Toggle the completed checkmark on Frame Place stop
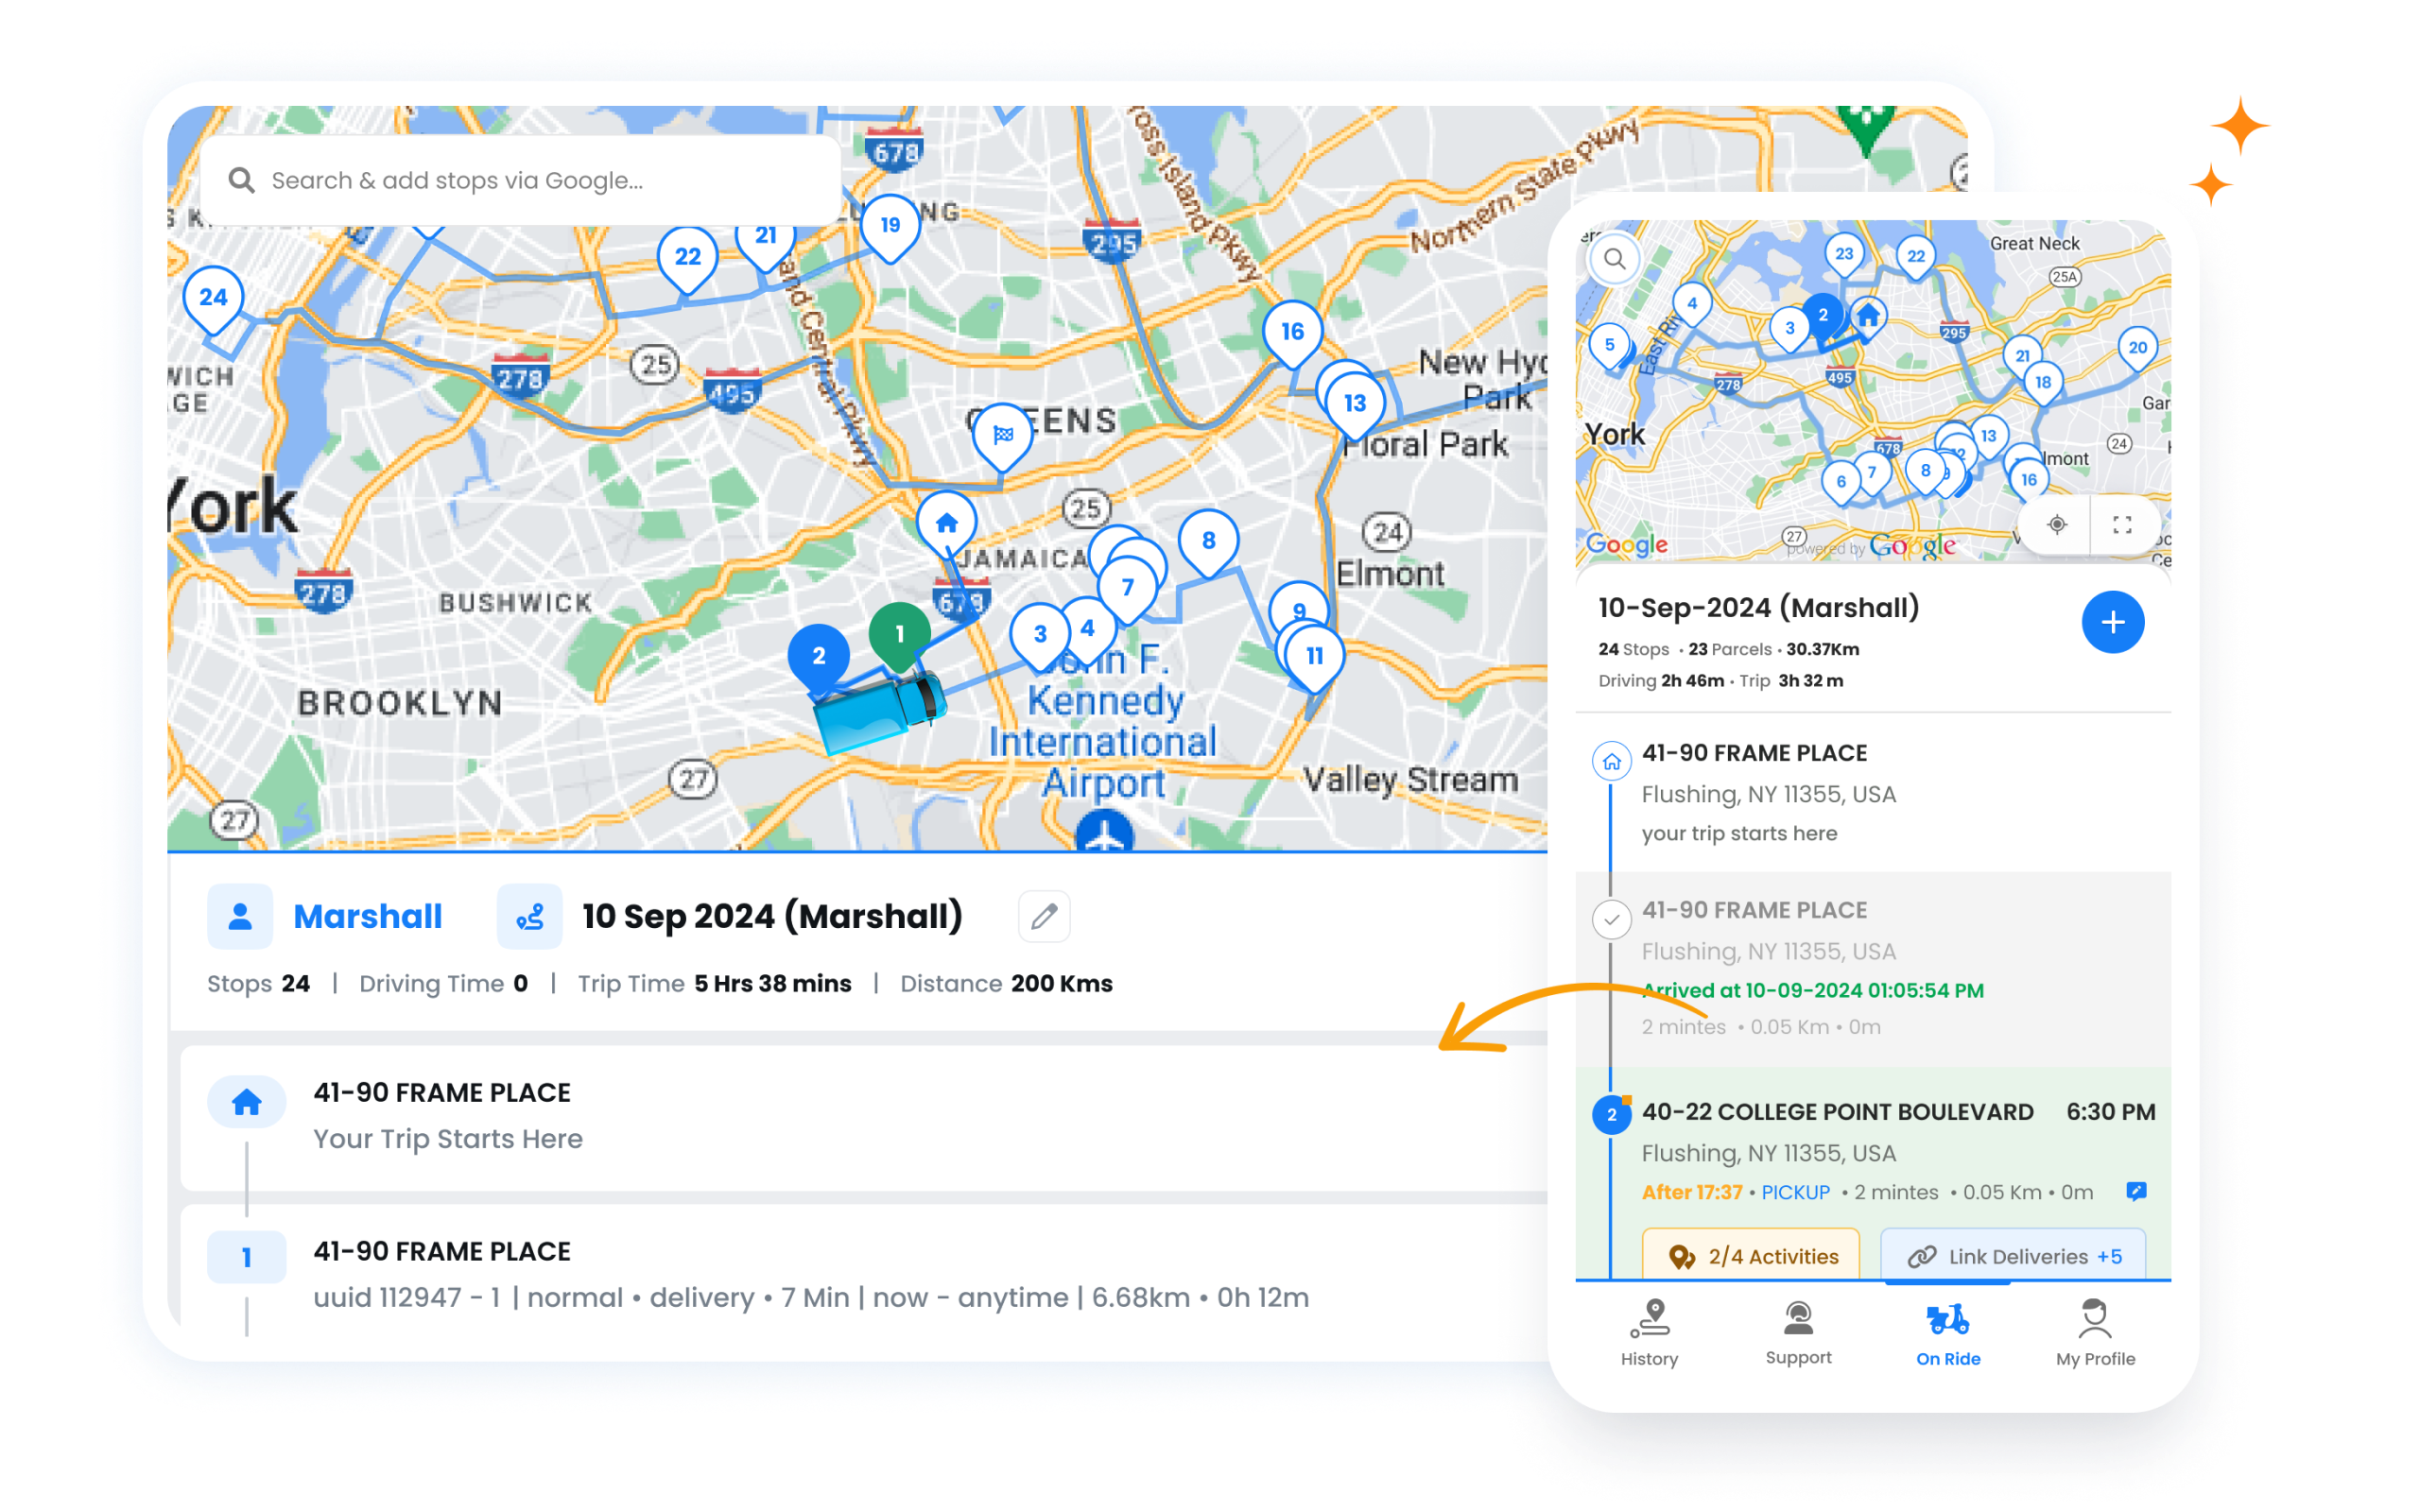 (x=1611, y=919)
